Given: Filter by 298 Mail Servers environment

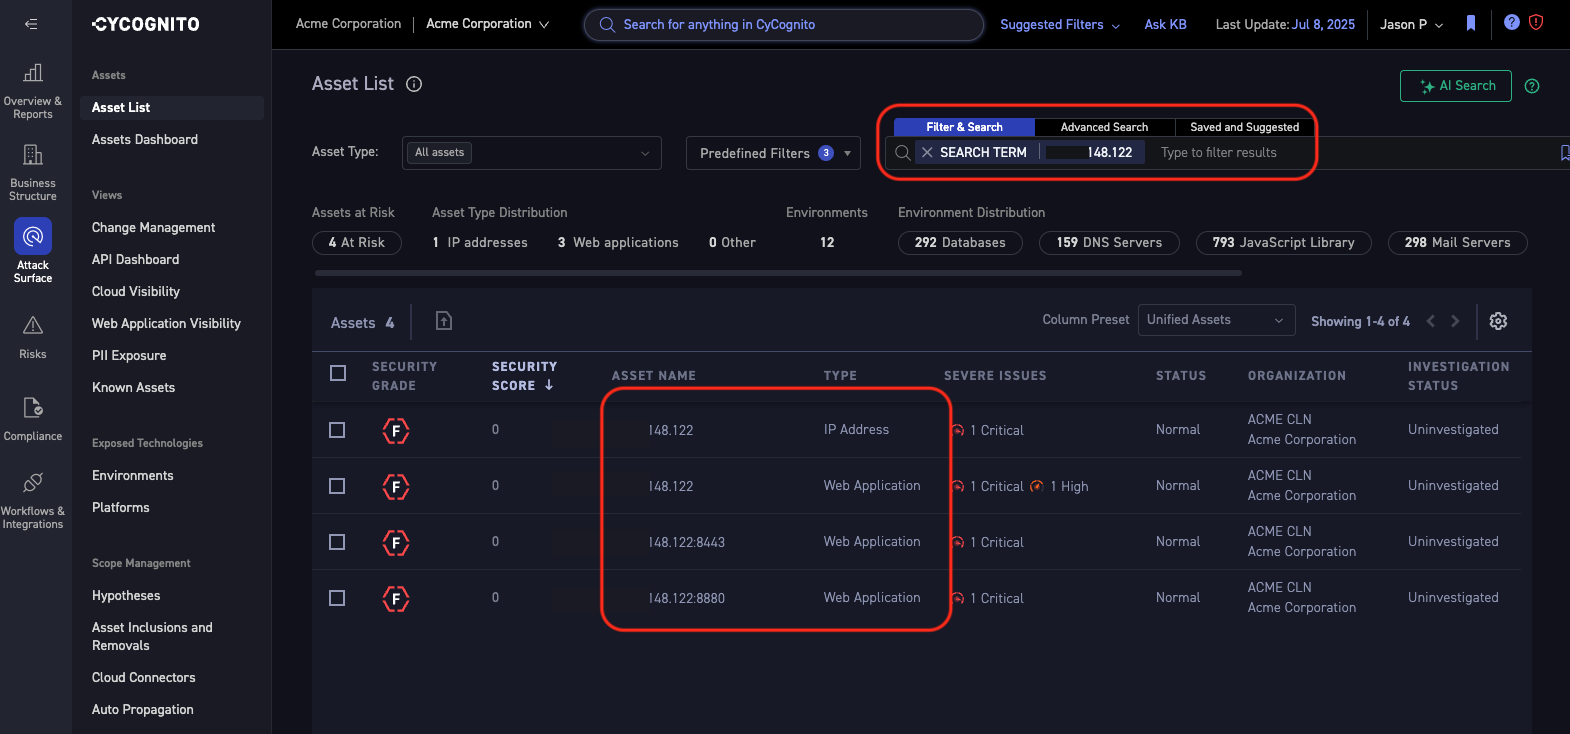Looking at the screenshot, I should 1457,243.
